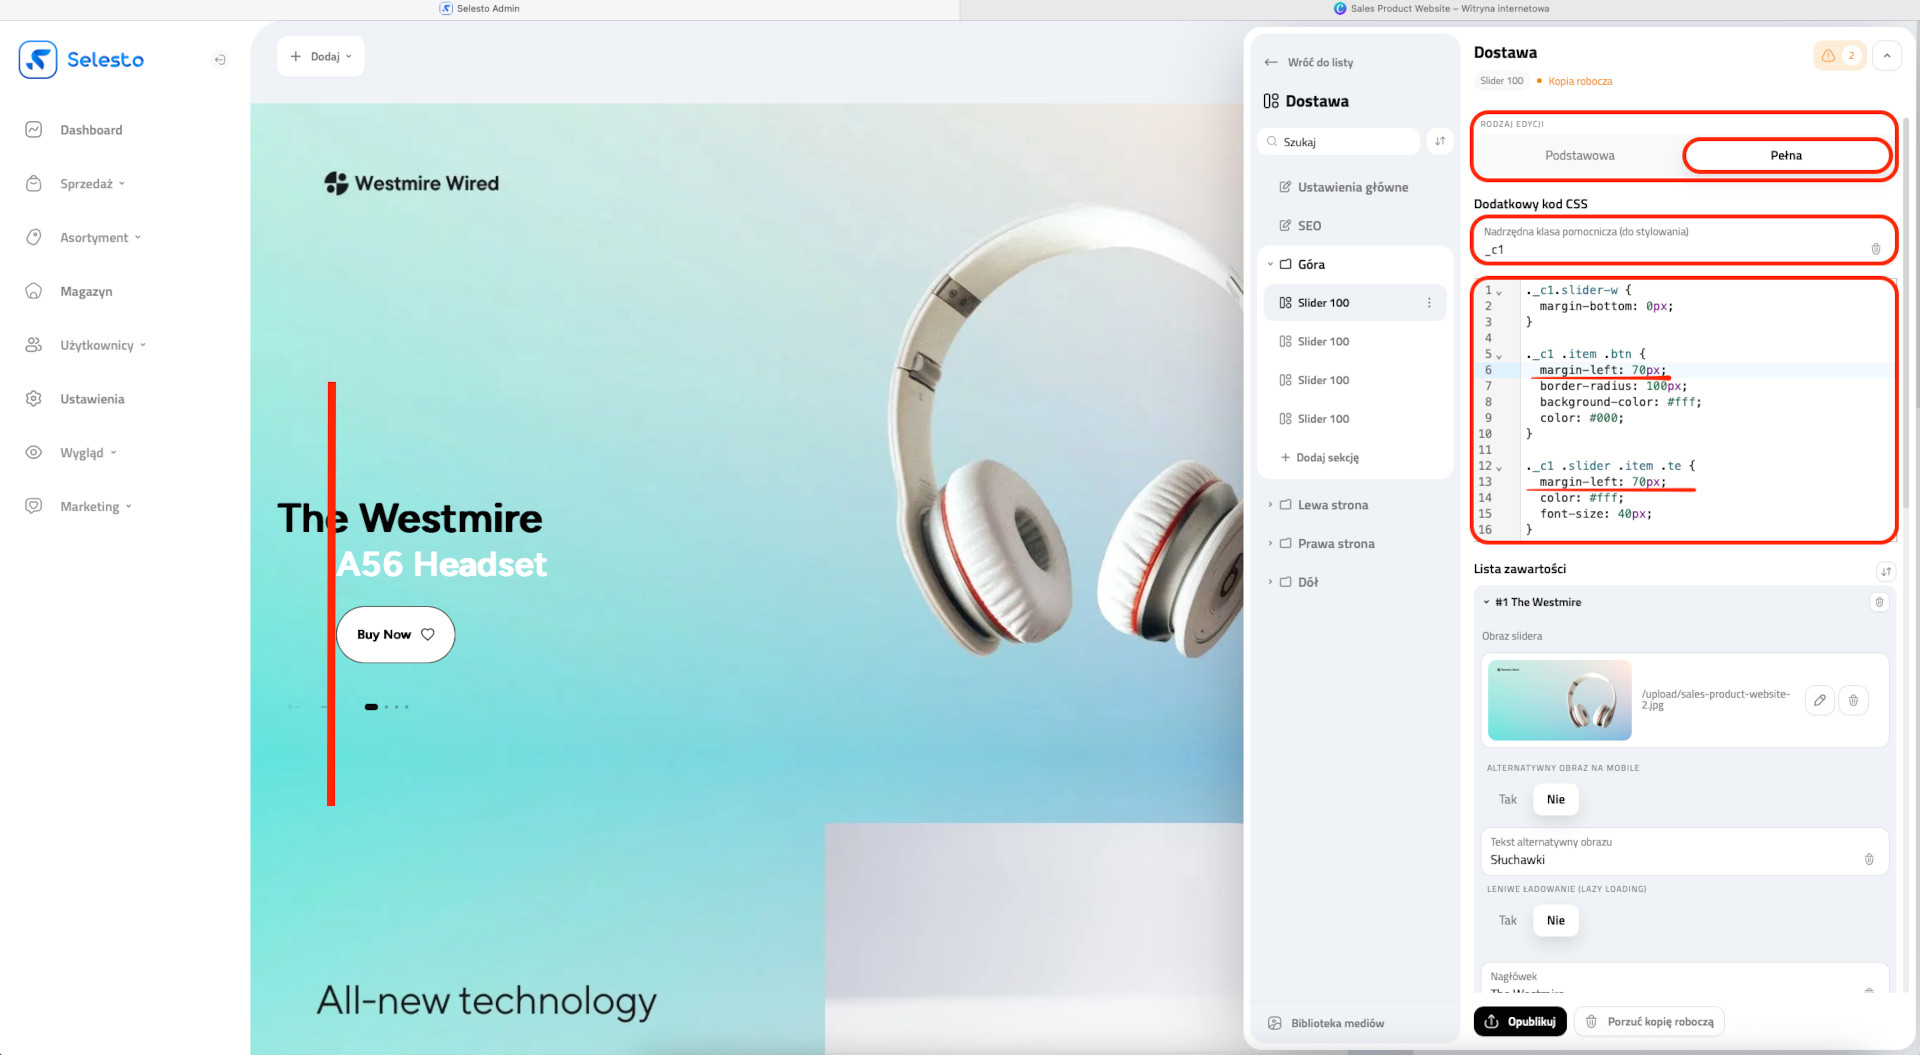Switch to Sales Product Website tab

tap(1441, 9)
